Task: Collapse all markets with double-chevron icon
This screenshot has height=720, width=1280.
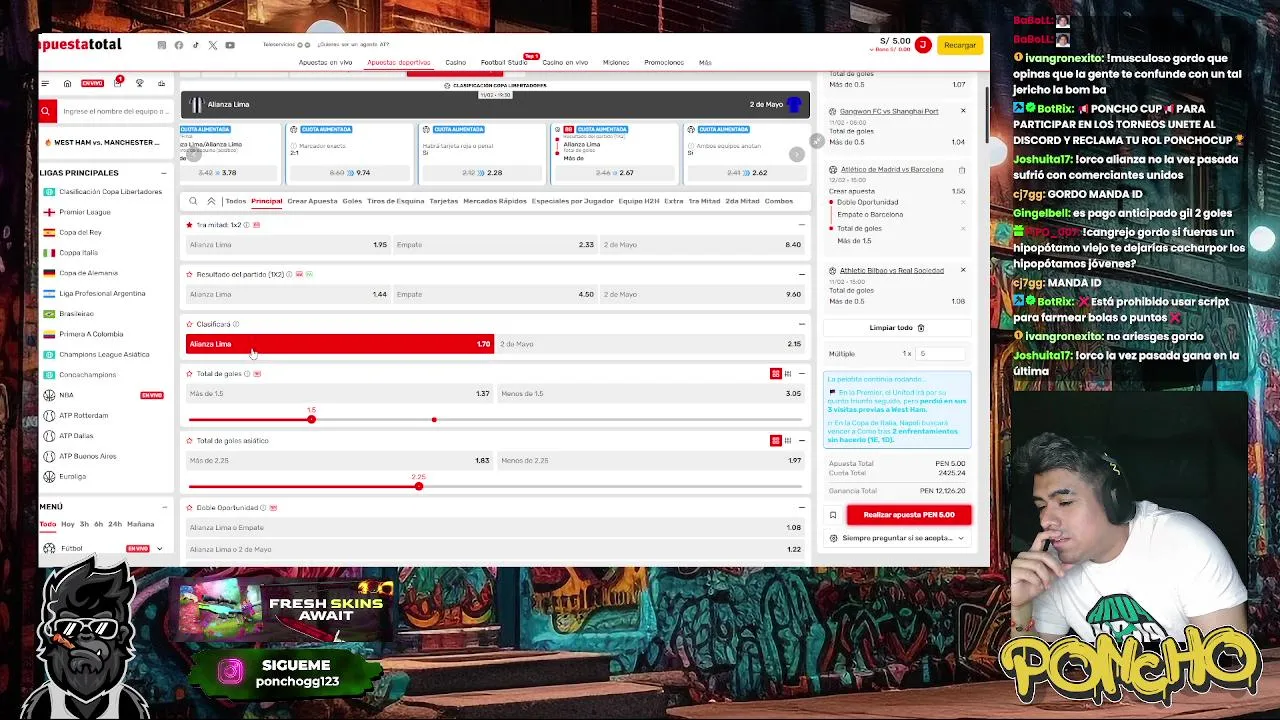Action: click(211, 201)
